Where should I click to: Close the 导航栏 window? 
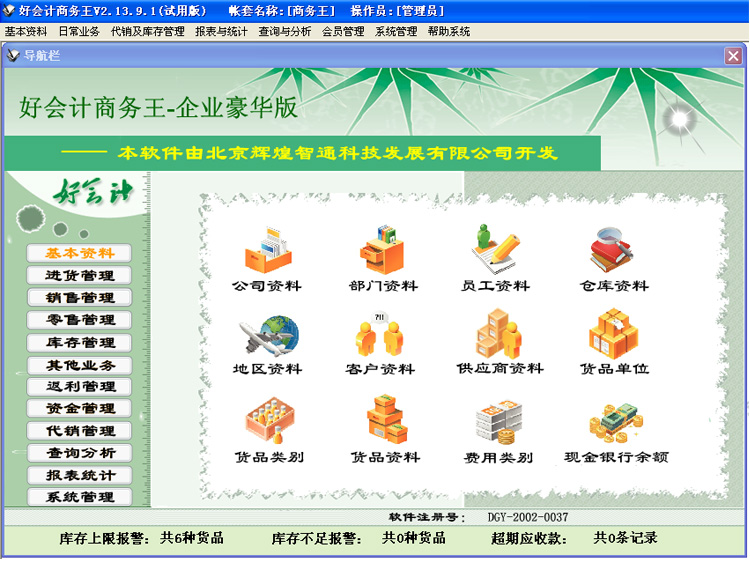tap(733, 55)
